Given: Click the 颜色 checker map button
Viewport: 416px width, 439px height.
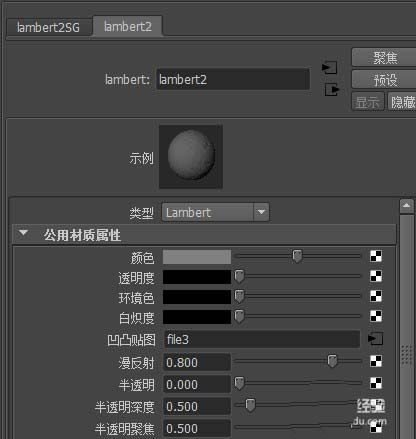Looking at the screenshot, I should pyautogui.click(x=376, y=256).
